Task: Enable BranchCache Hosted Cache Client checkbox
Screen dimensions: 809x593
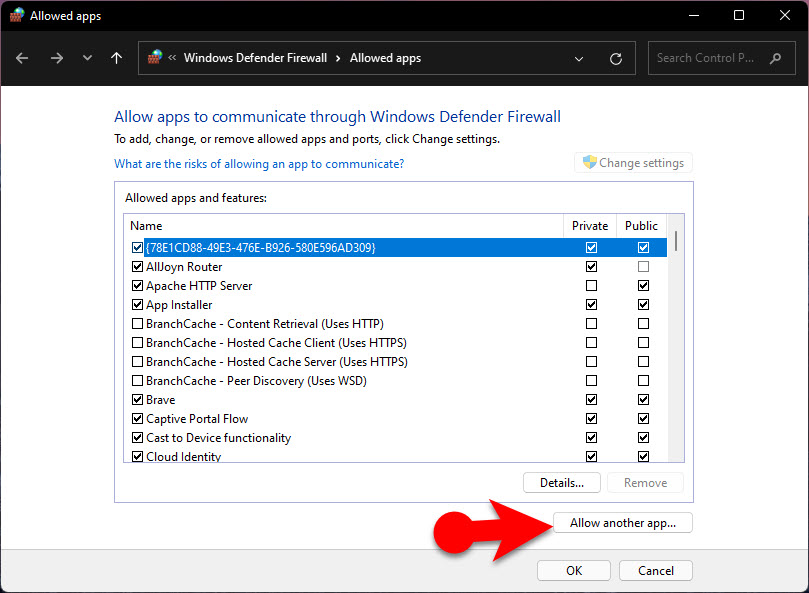Action: pyautogui.click(x=137, y=343)
